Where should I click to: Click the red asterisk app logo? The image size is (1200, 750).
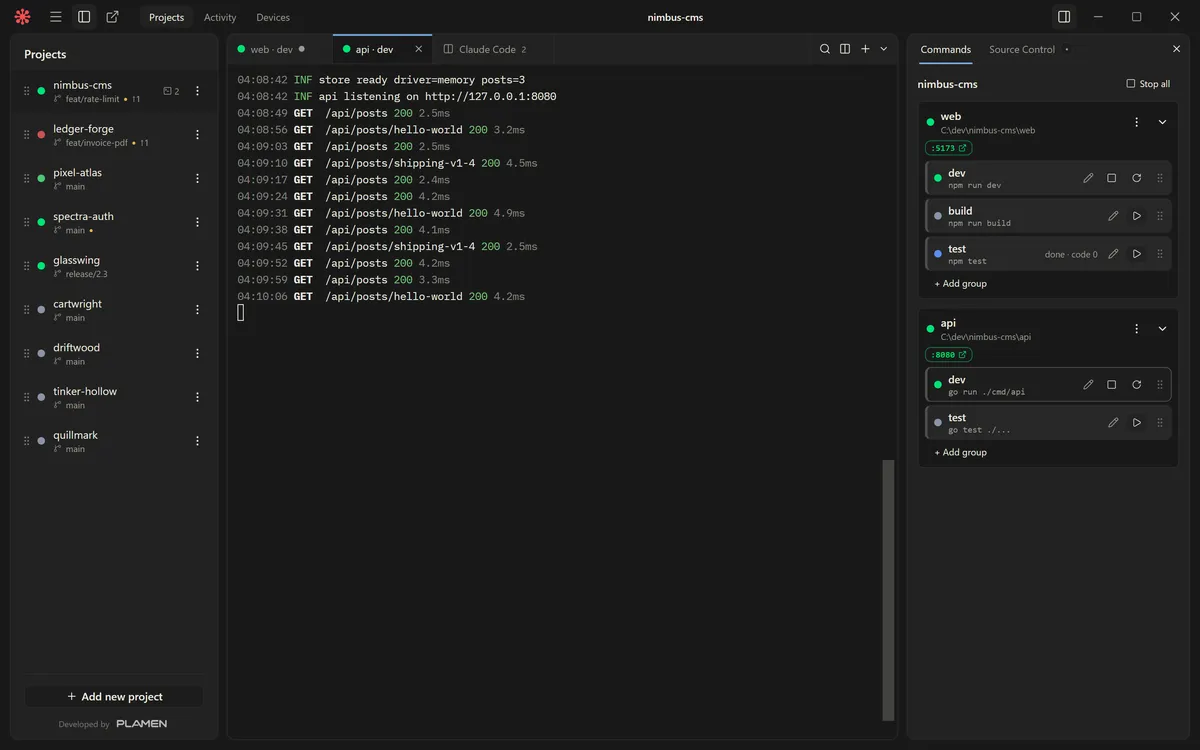tap(22, 17)
